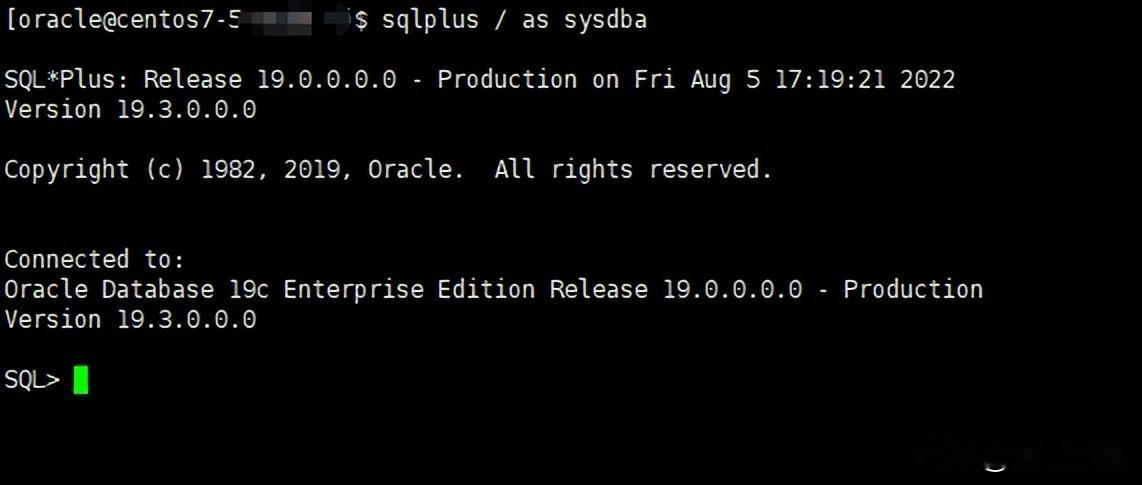Click All rights reserved text
The image size is (1142, 485).
click(x=633, y=170)
